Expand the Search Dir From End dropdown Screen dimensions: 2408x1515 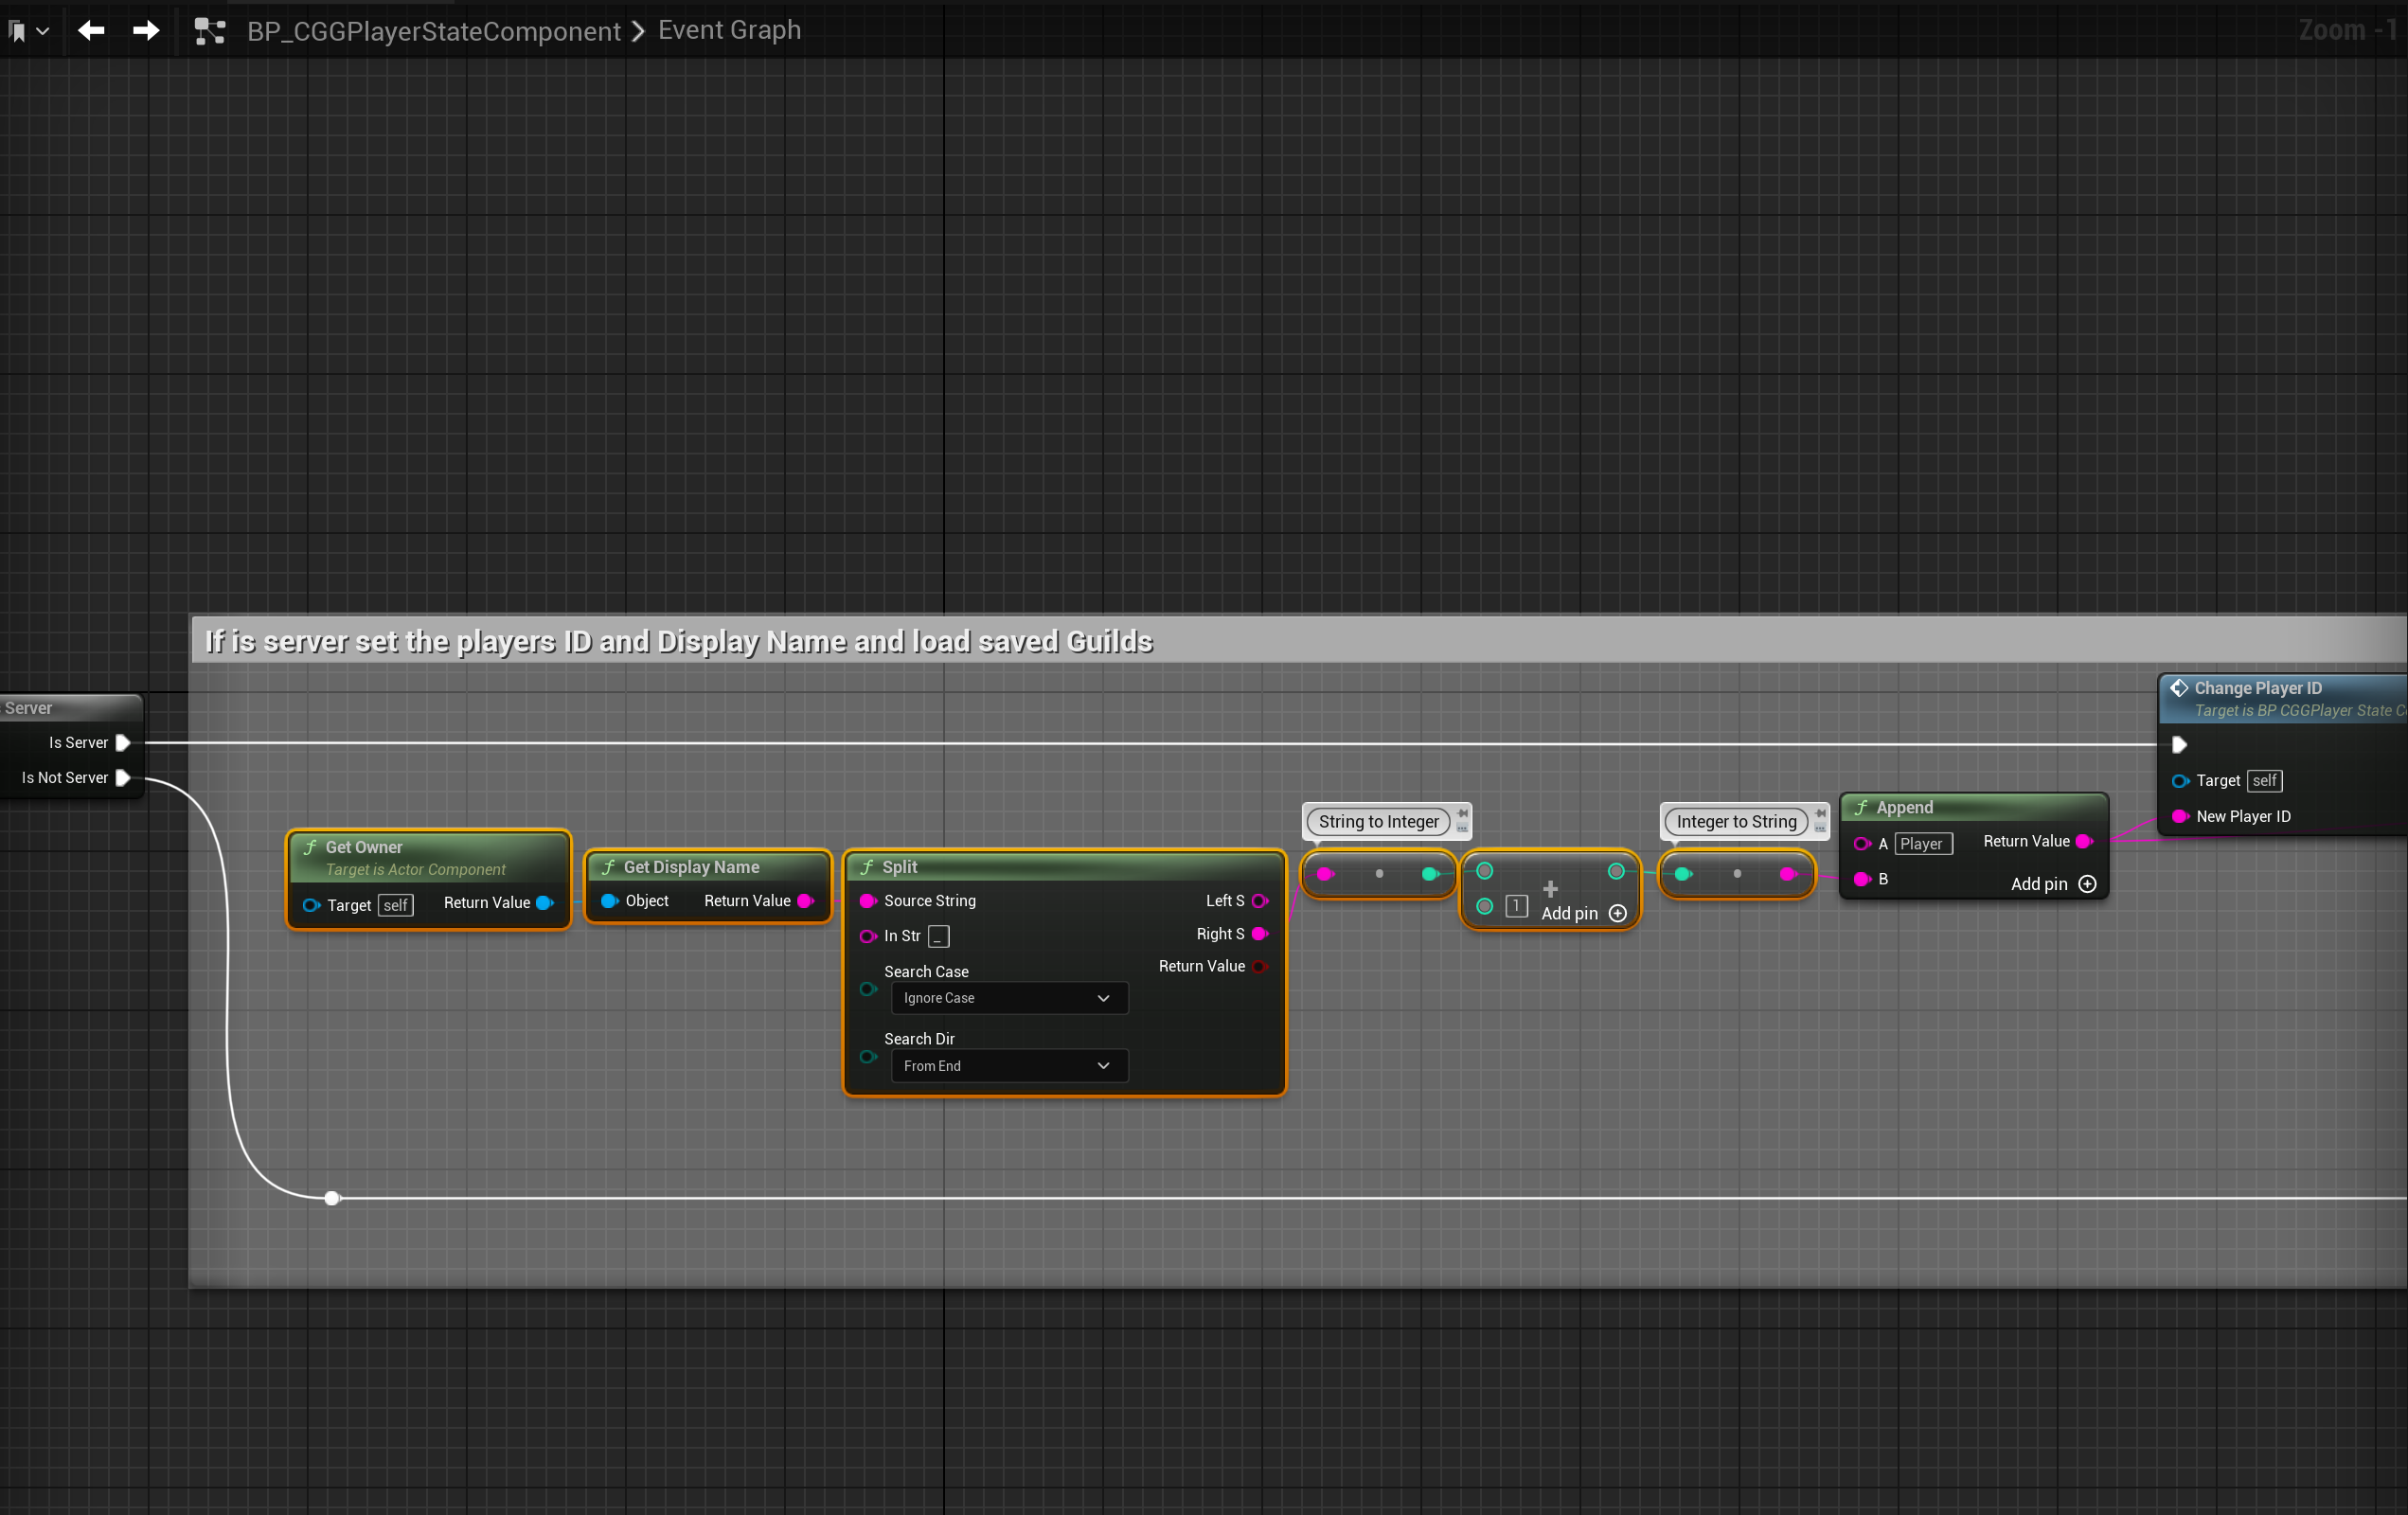point(1008,1065)
